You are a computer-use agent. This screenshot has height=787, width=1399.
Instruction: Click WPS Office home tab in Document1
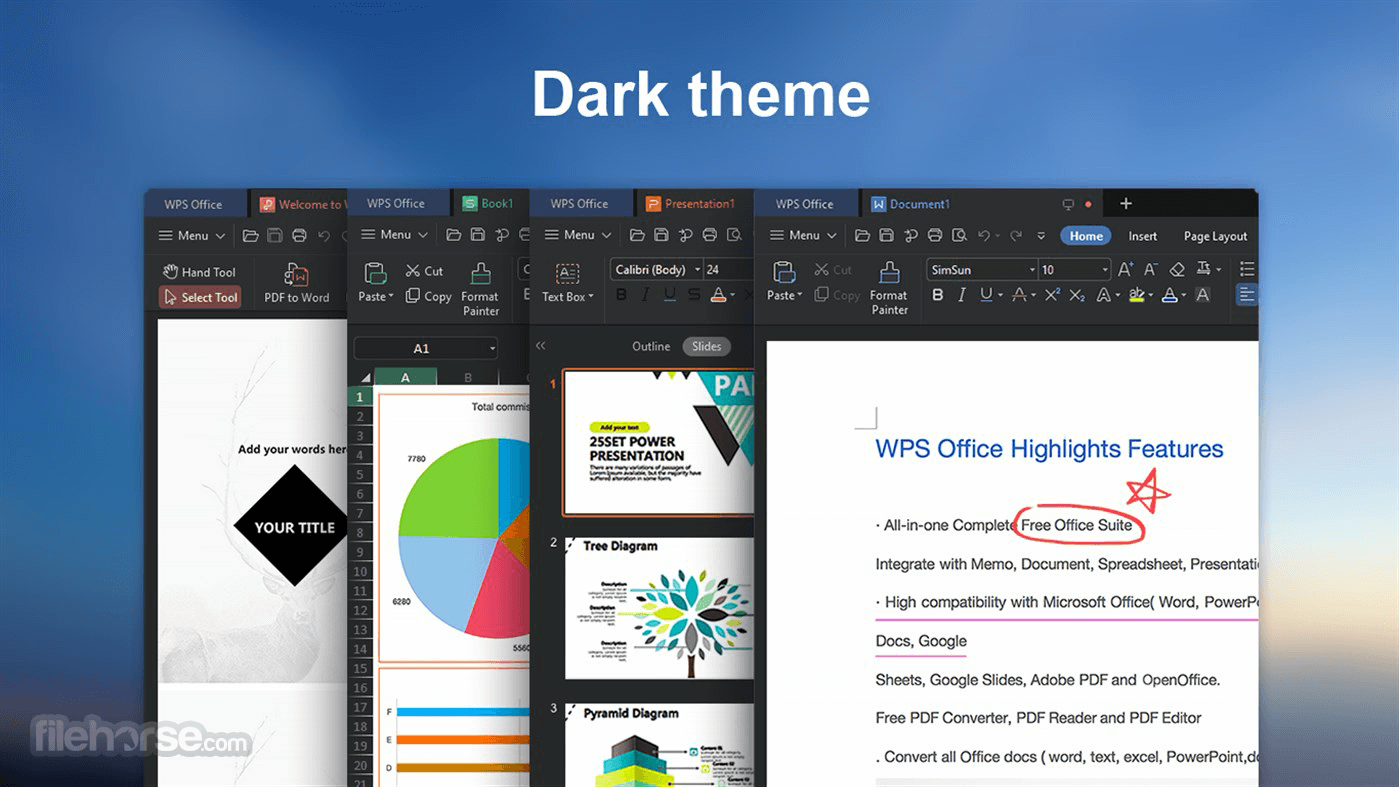pyautogui.click(x=804, y=204)
